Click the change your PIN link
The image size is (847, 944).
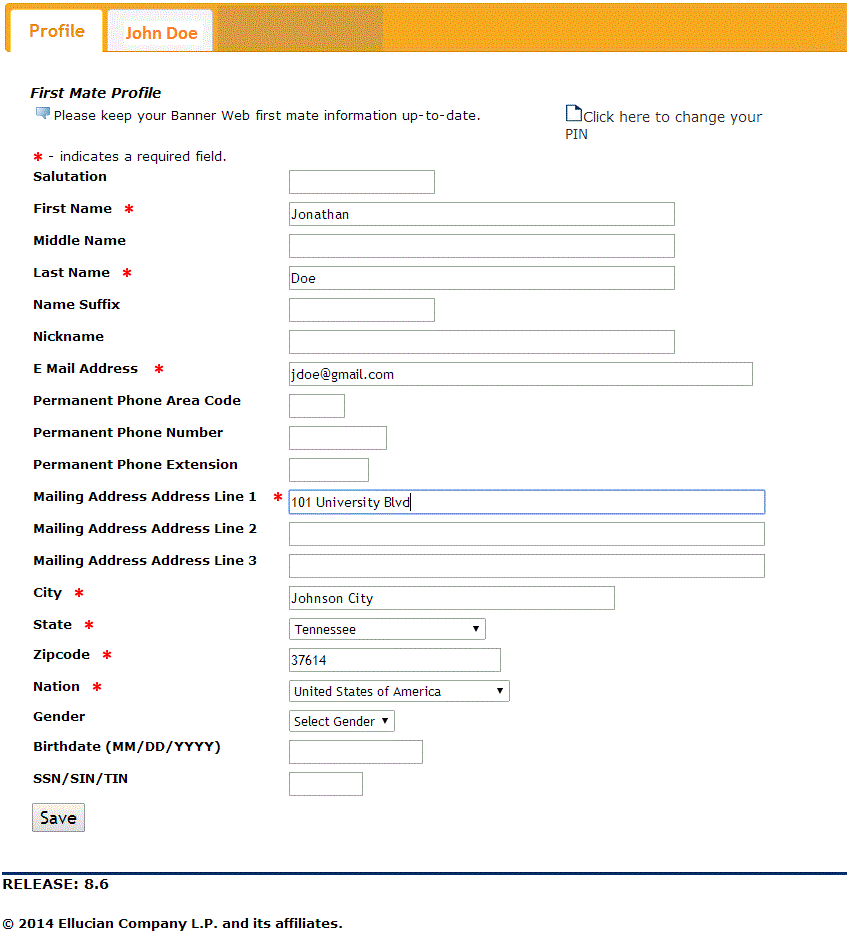click(671, 117)
